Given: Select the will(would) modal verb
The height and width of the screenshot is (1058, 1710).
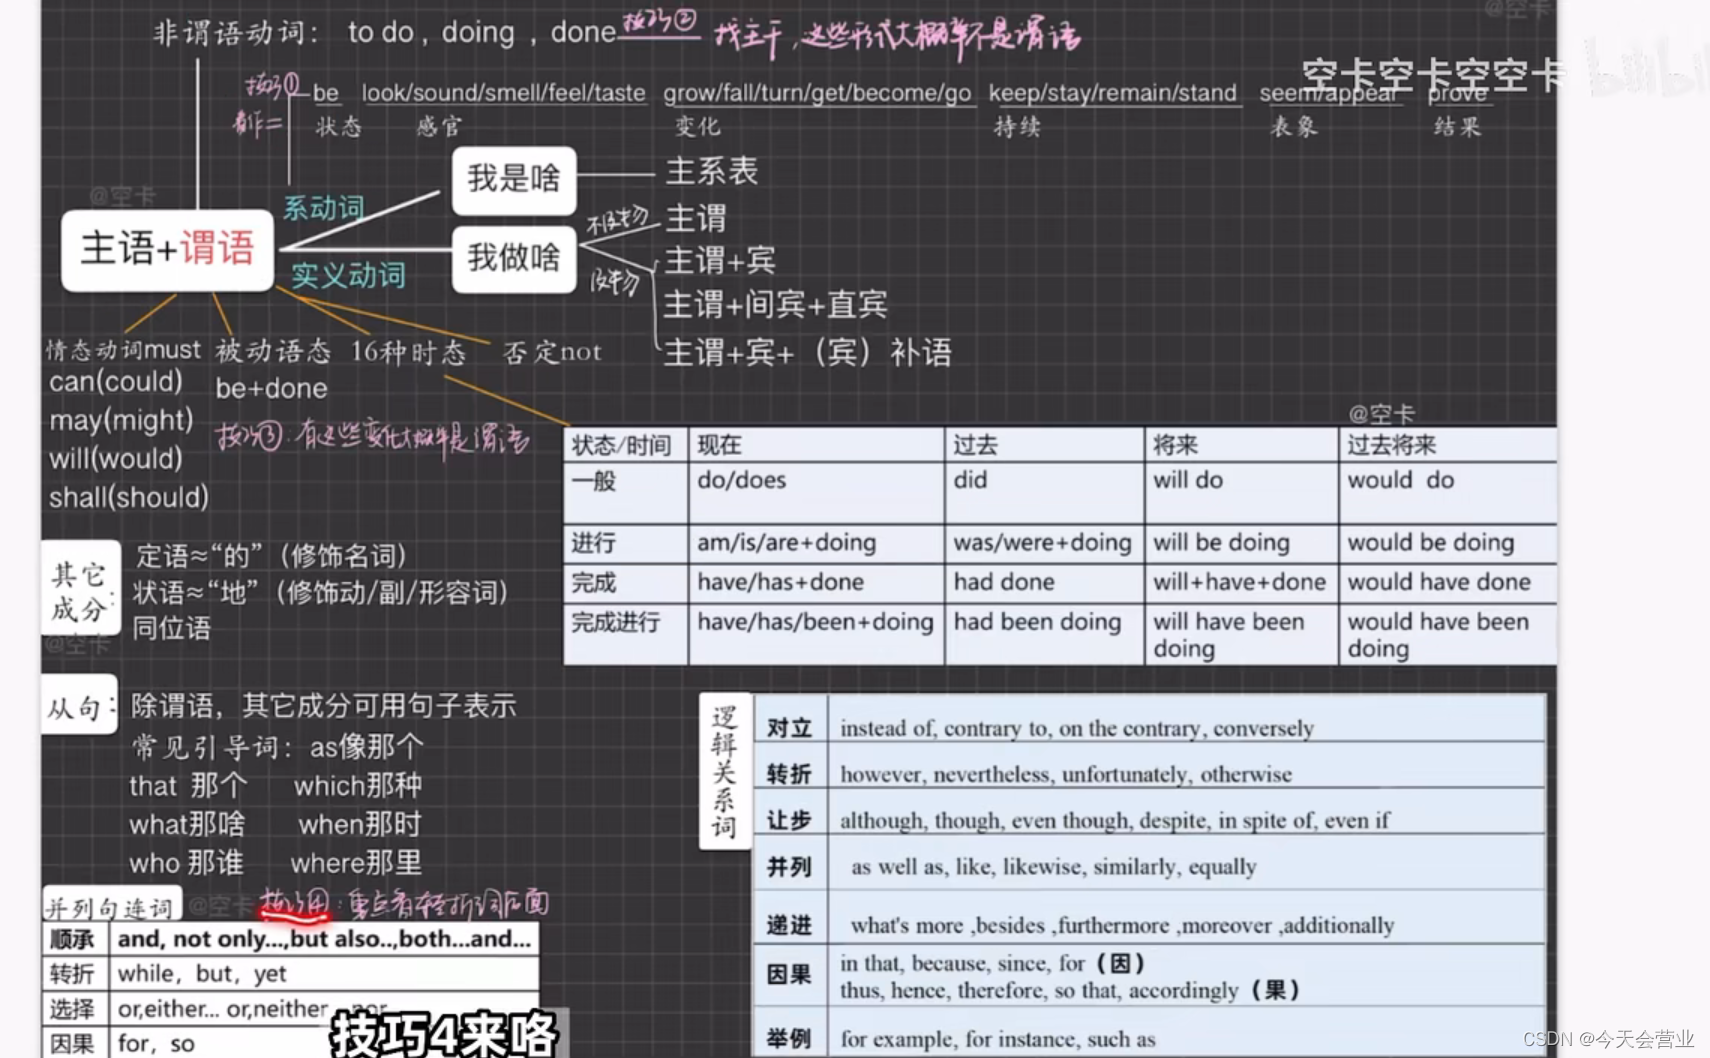Looking at the screenshot, I should click(x=116, y=459).
